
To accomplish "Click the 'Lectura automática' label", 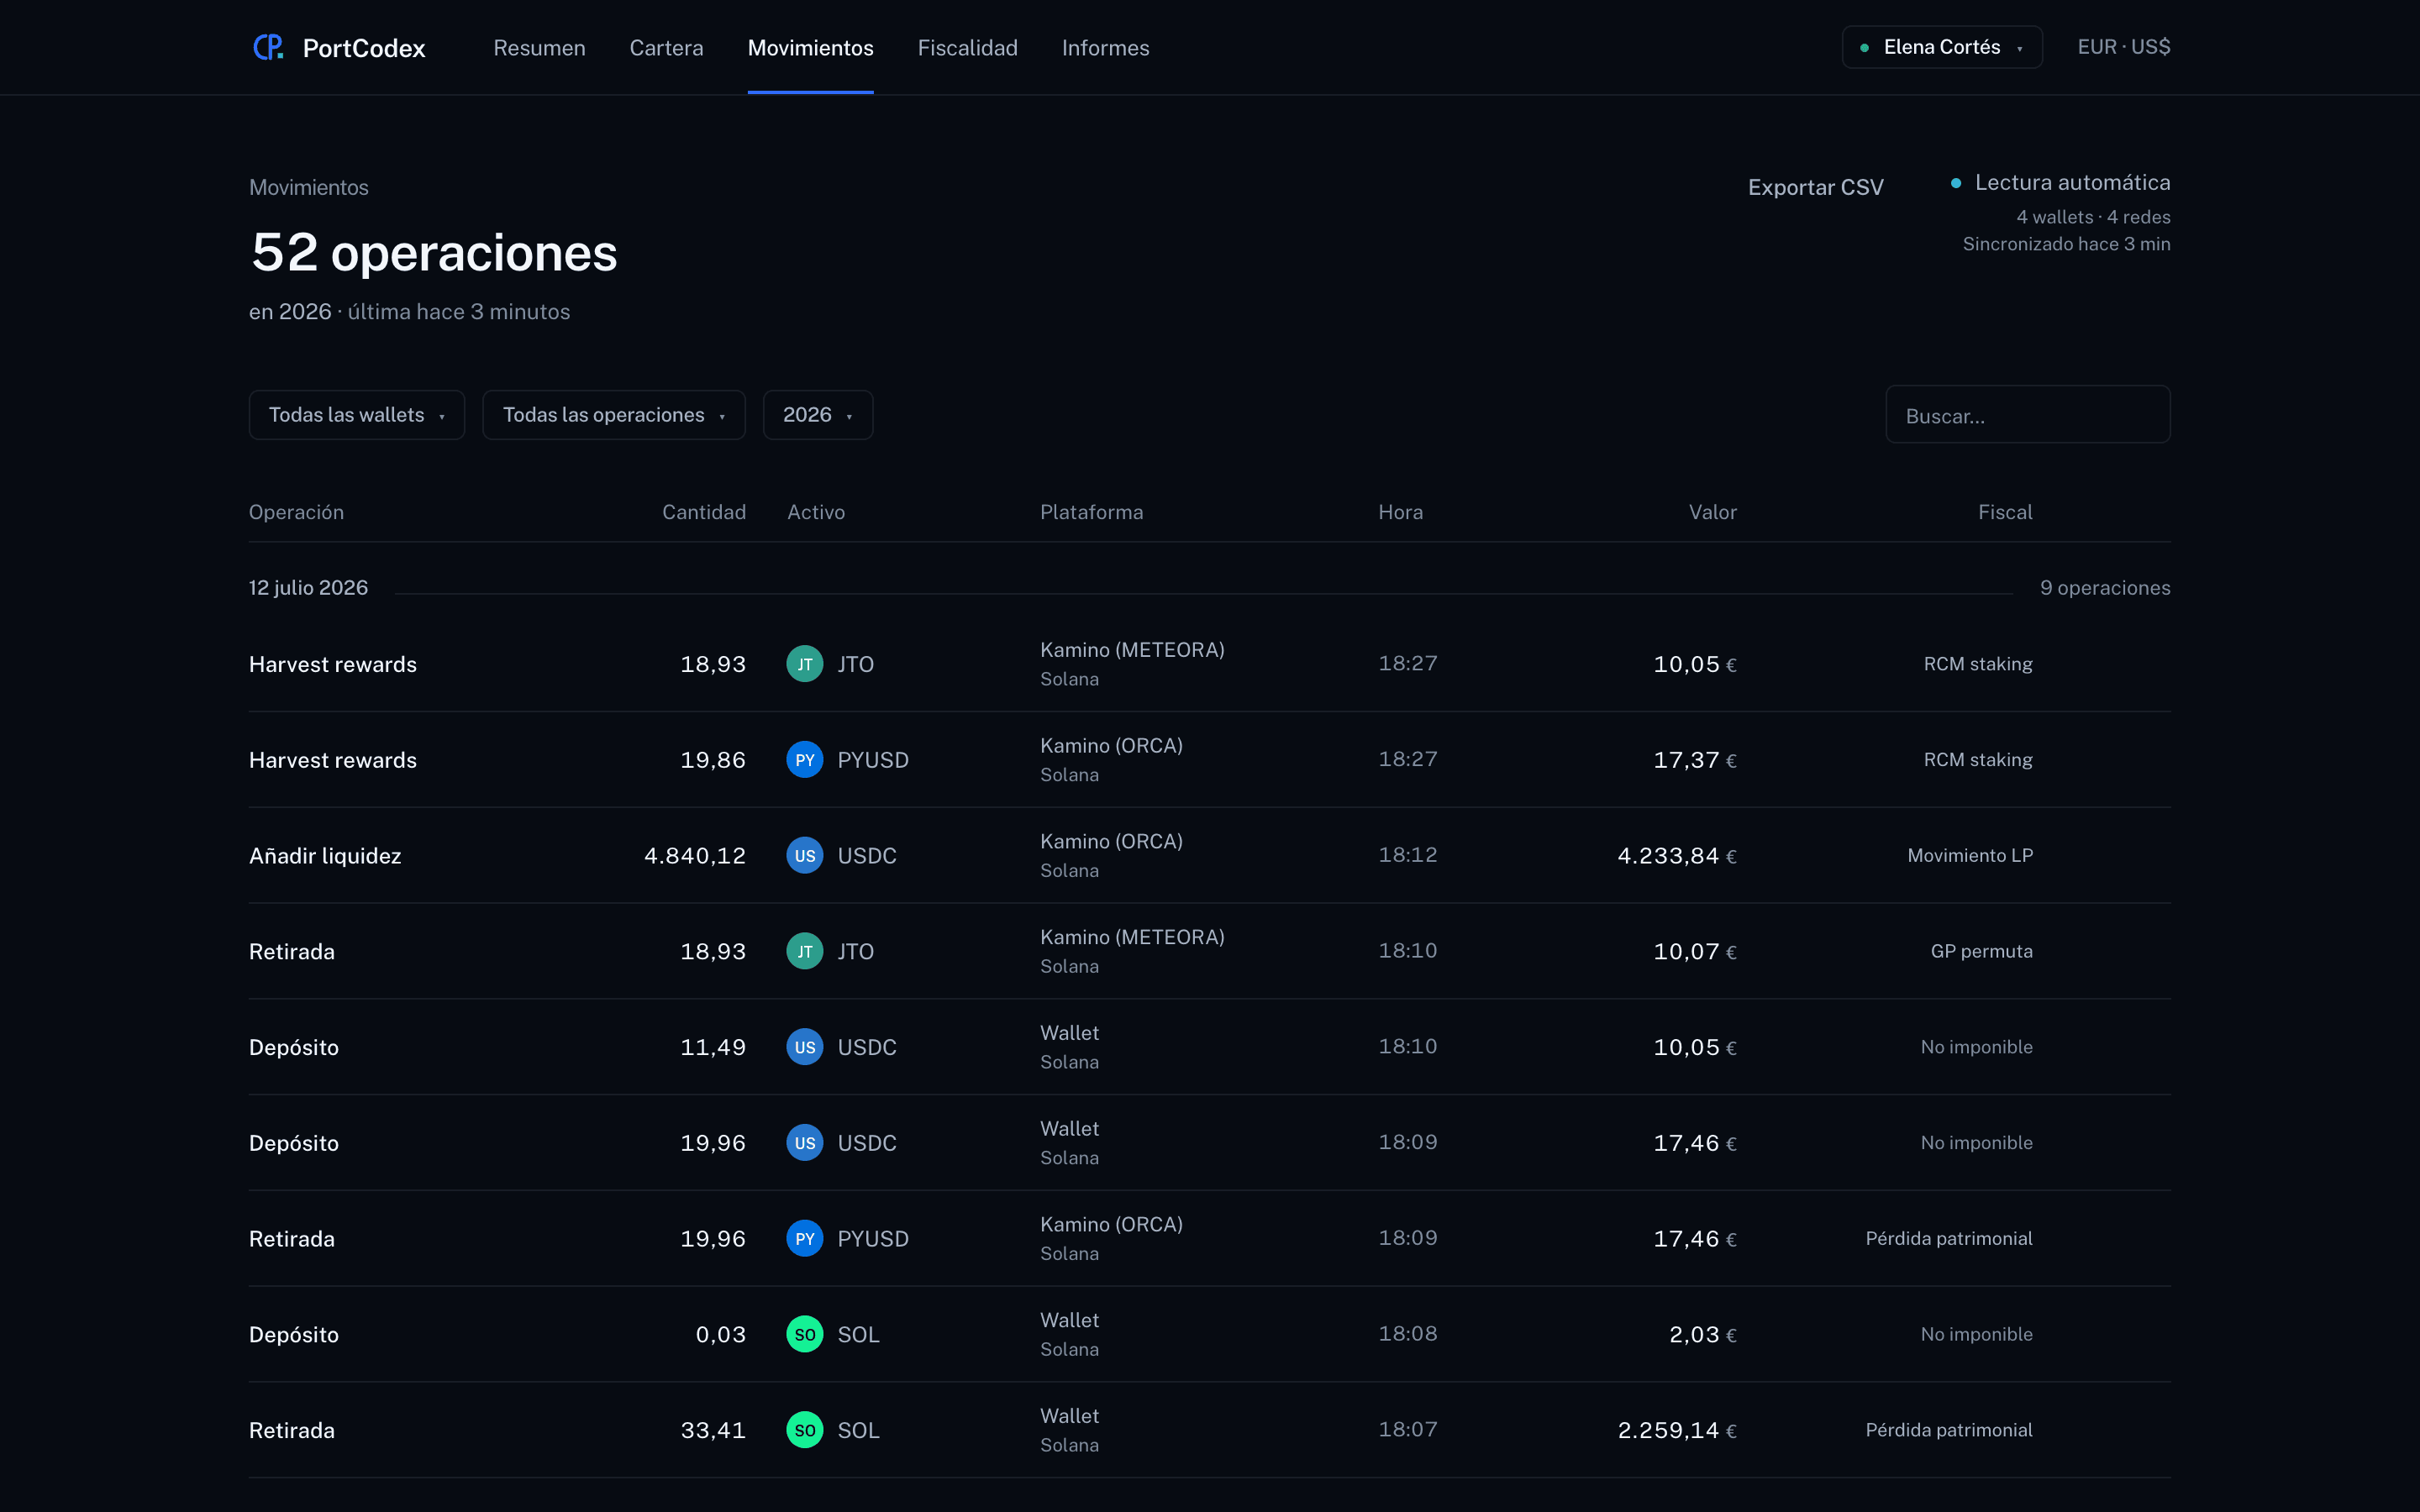I will 2073,183.
